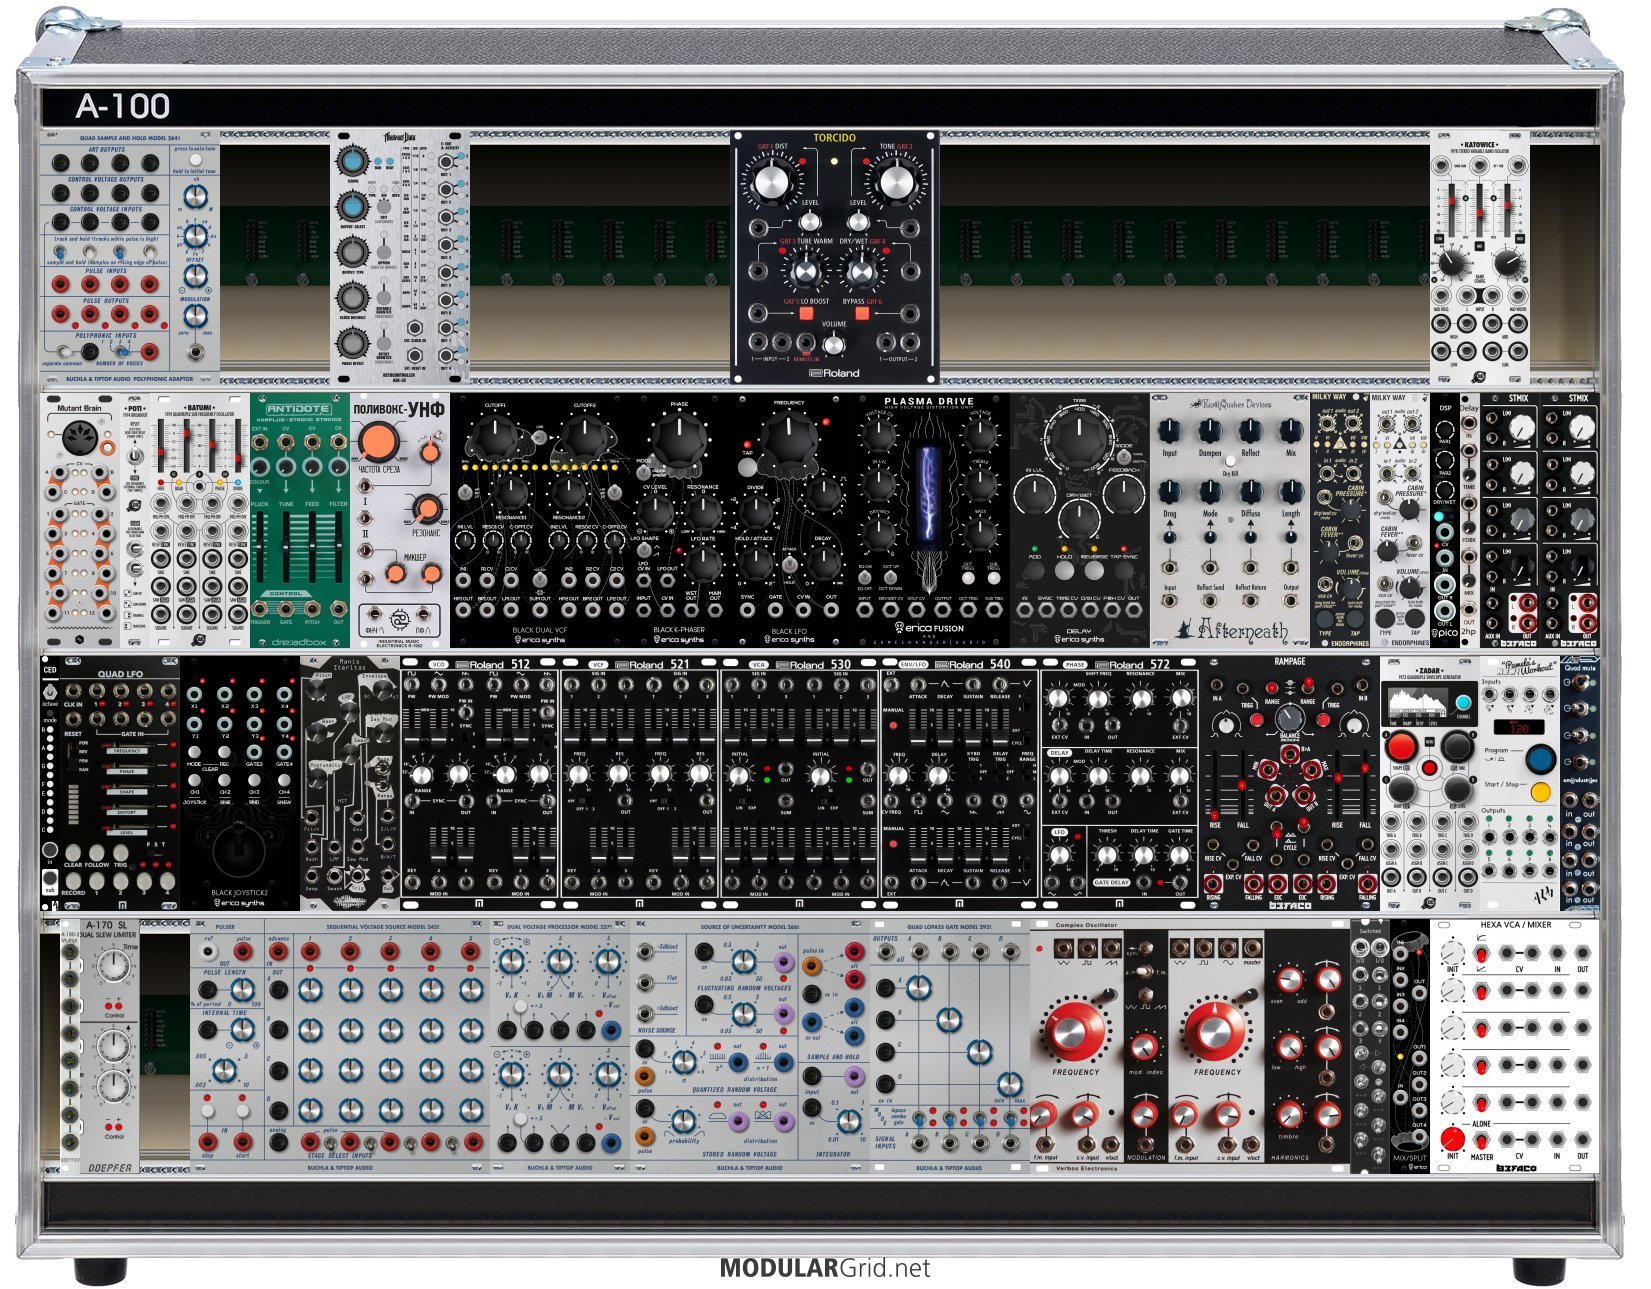Click the Torcido VOLUME knob
The height and width of the screenshot is (1289, 1651).
point(834,345)
